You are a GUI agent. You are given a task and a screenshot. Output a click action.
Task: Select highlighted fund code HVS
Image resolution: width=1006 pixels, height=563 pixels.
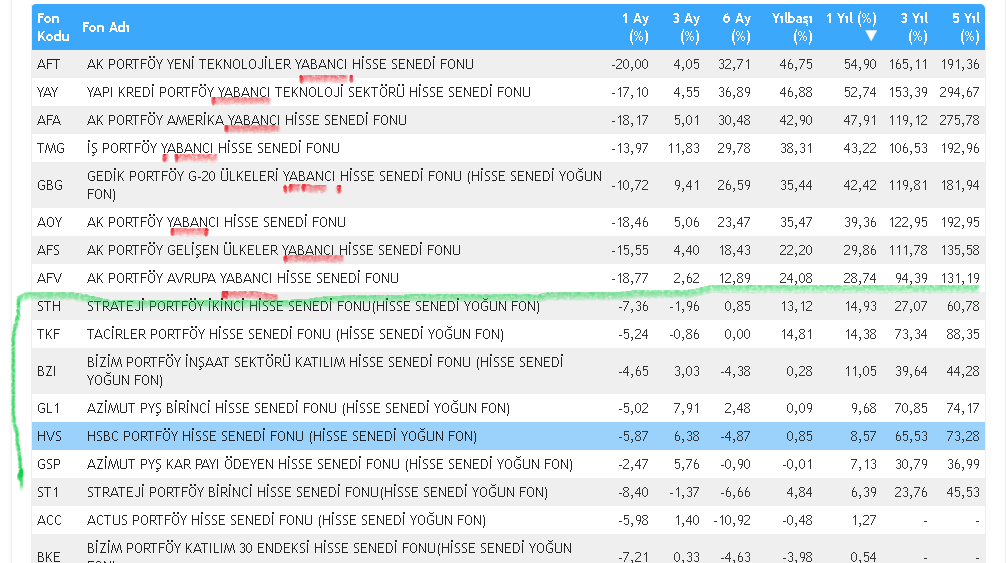49,437
